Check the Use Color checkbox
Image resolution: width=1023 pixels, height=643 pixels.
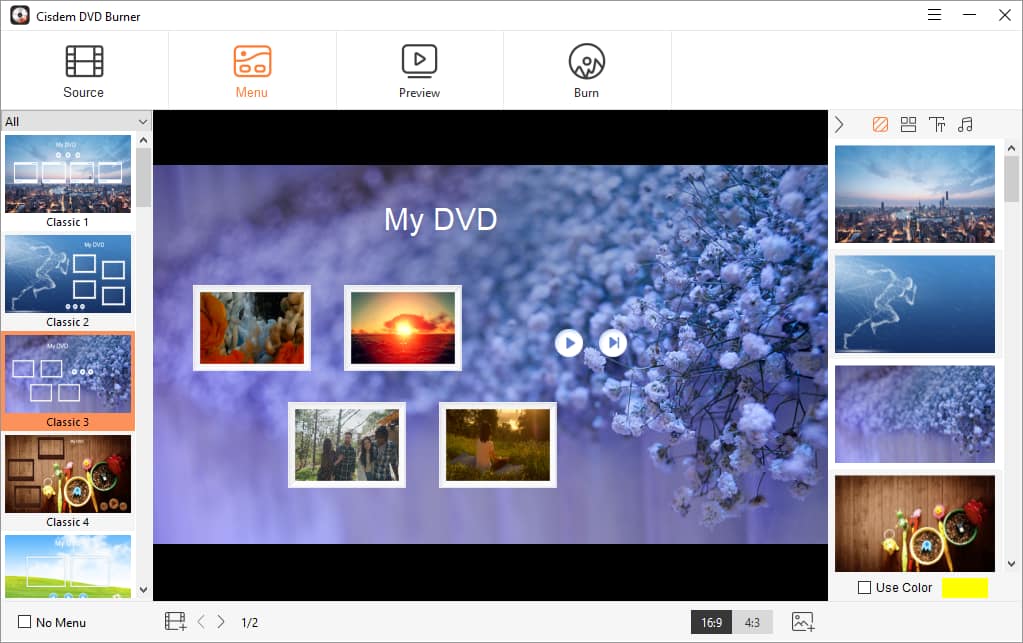[x=864, y=588]
